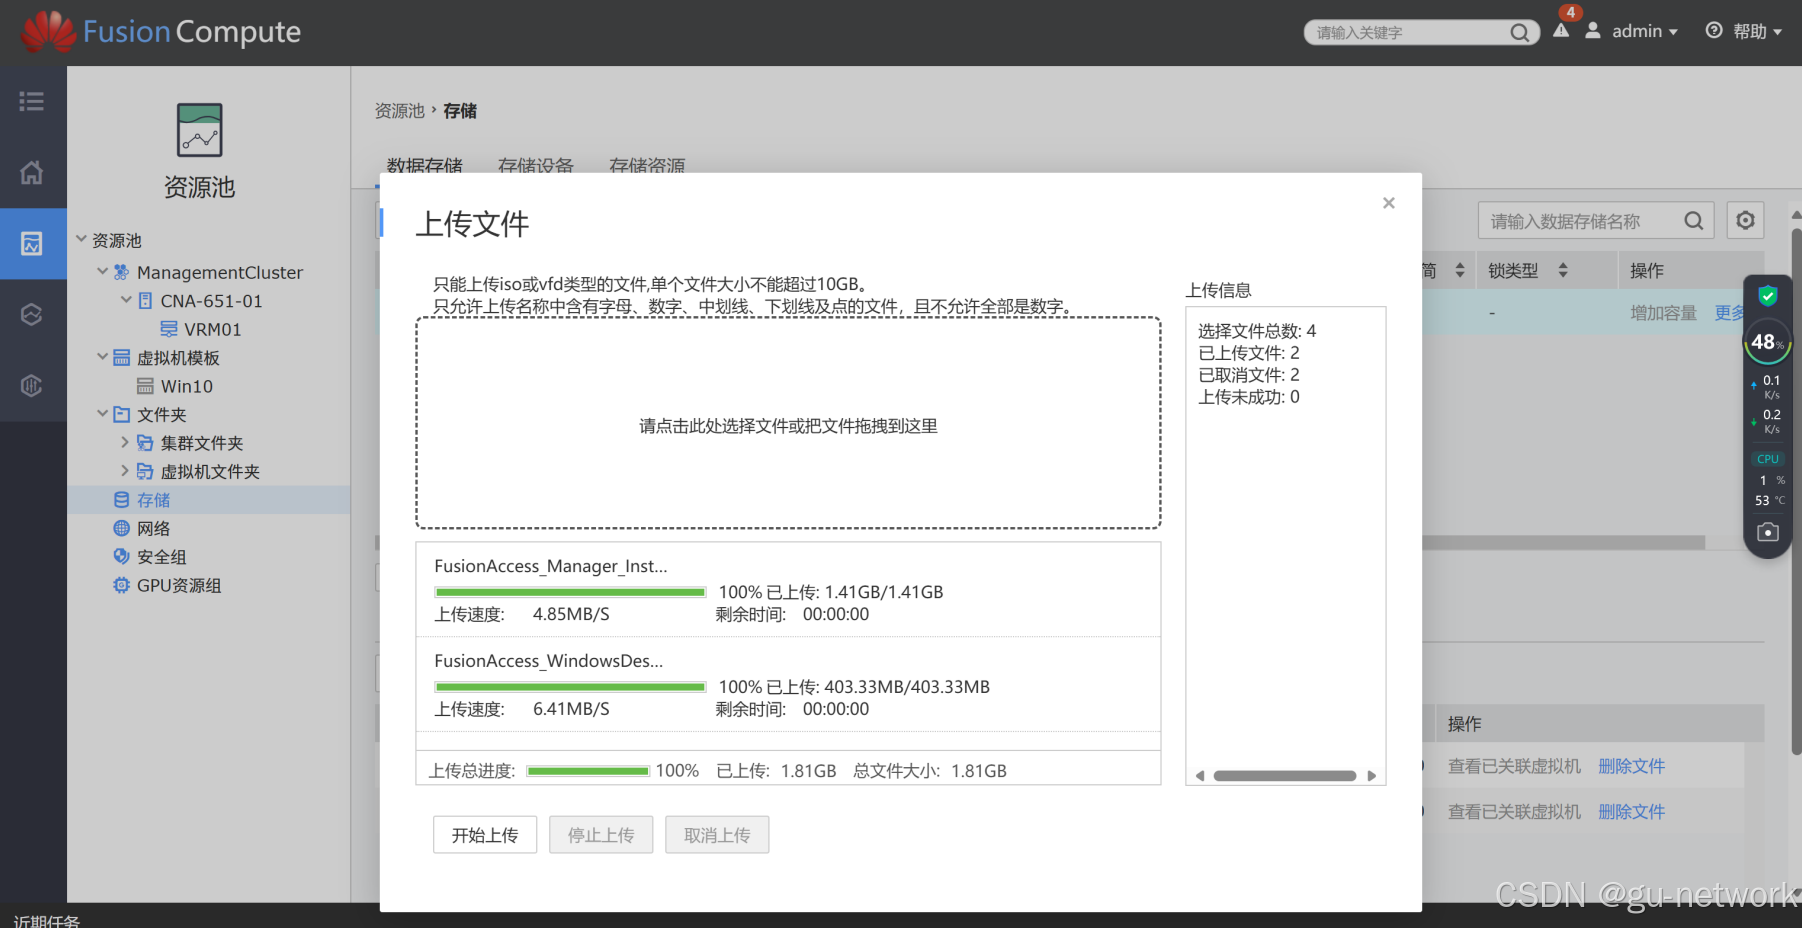Click FusionAccess_WindowsDes upload progress bar
The height and width of the screenshot is (928, 1802).
pos(570,687)
